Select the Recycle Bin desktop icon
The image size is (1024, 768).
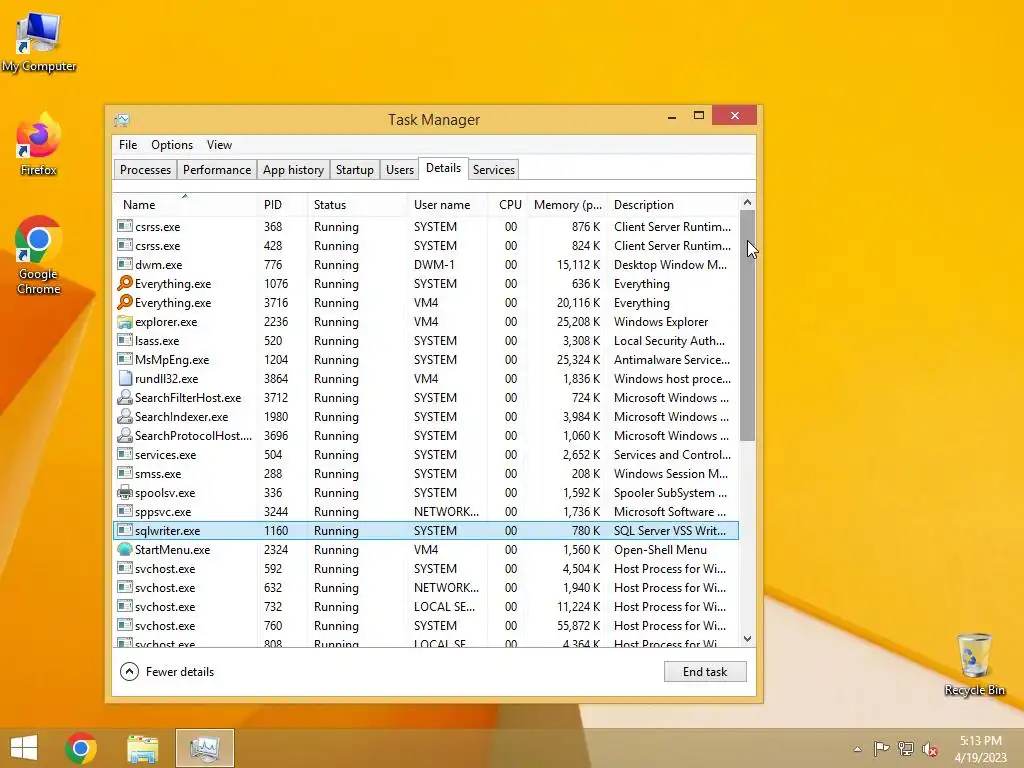pos(974,664)
